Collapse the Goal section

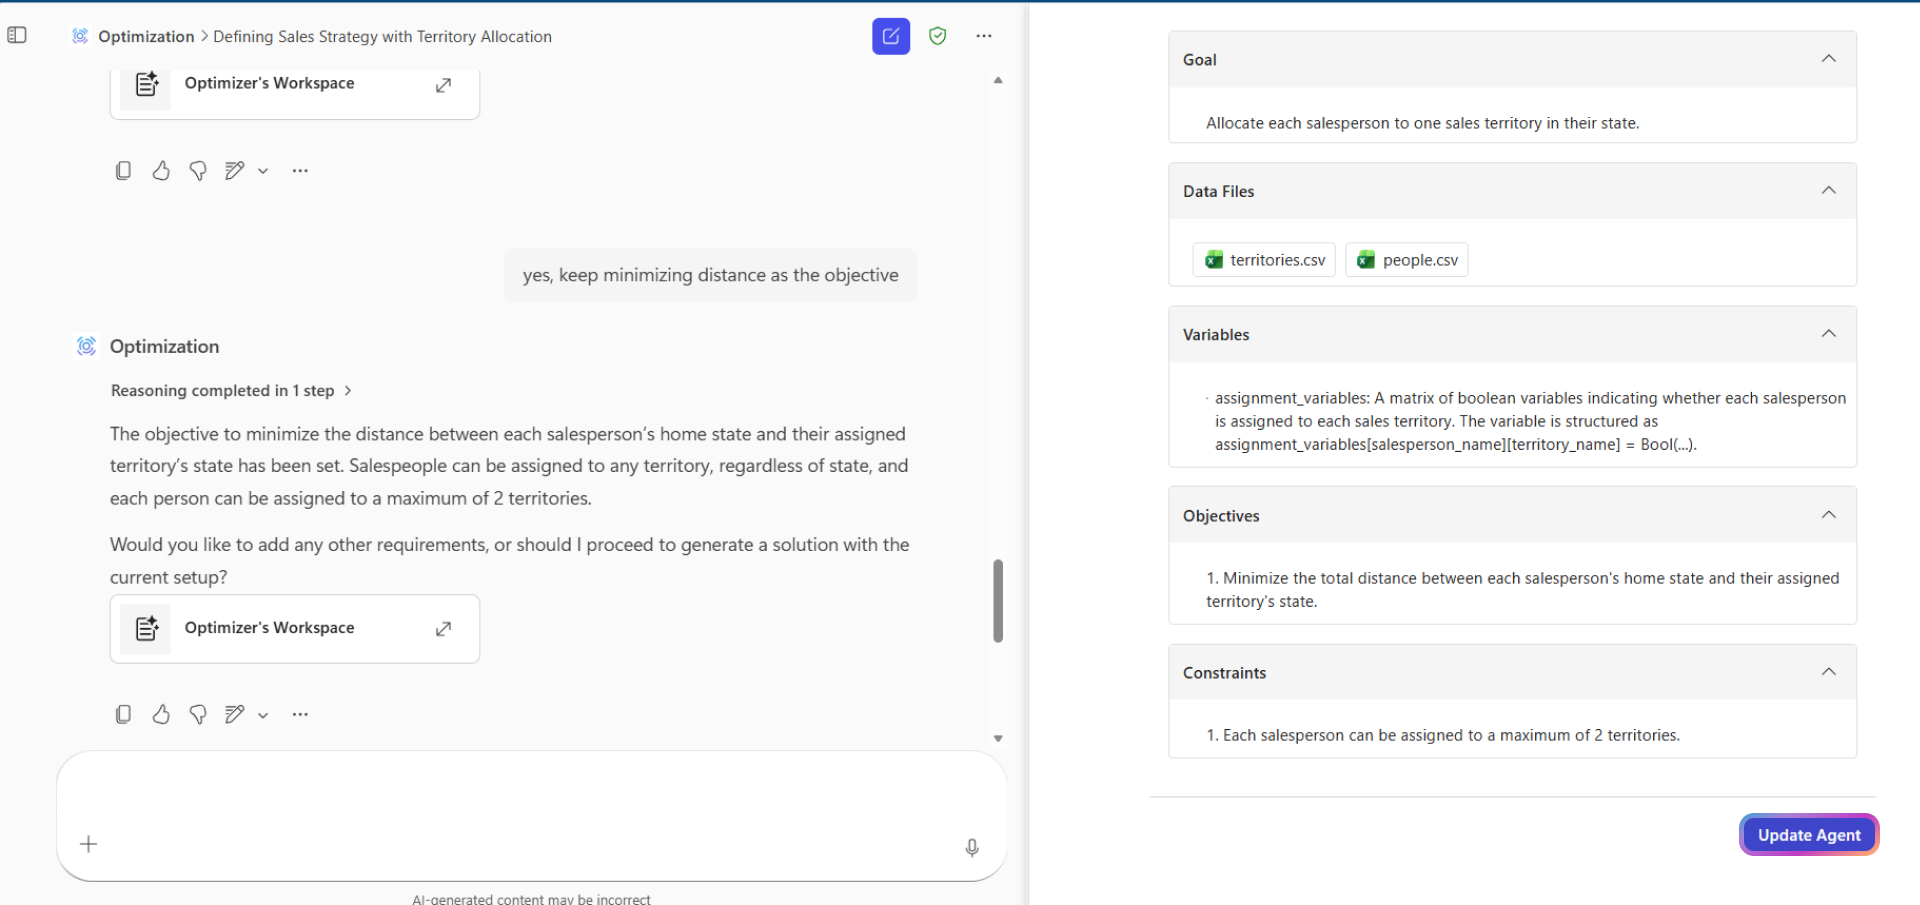(1828, 59)
